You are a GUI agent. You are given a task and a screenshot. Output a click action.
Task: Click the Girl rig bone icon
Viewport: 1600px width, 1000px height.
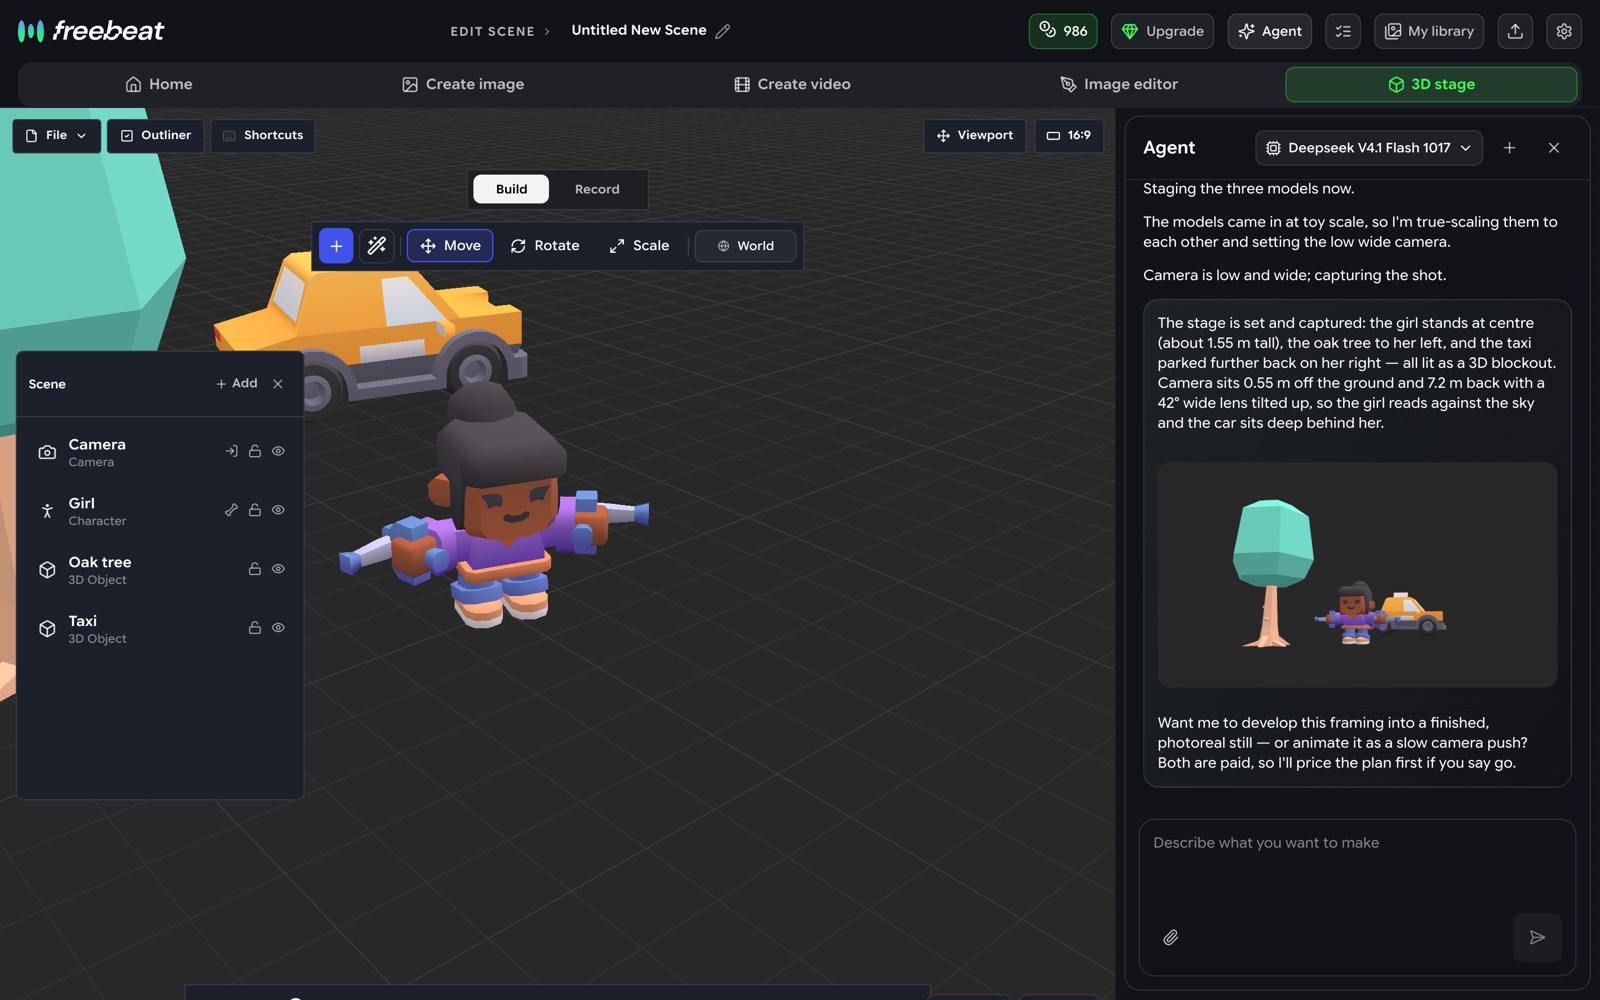coord(231,511)
